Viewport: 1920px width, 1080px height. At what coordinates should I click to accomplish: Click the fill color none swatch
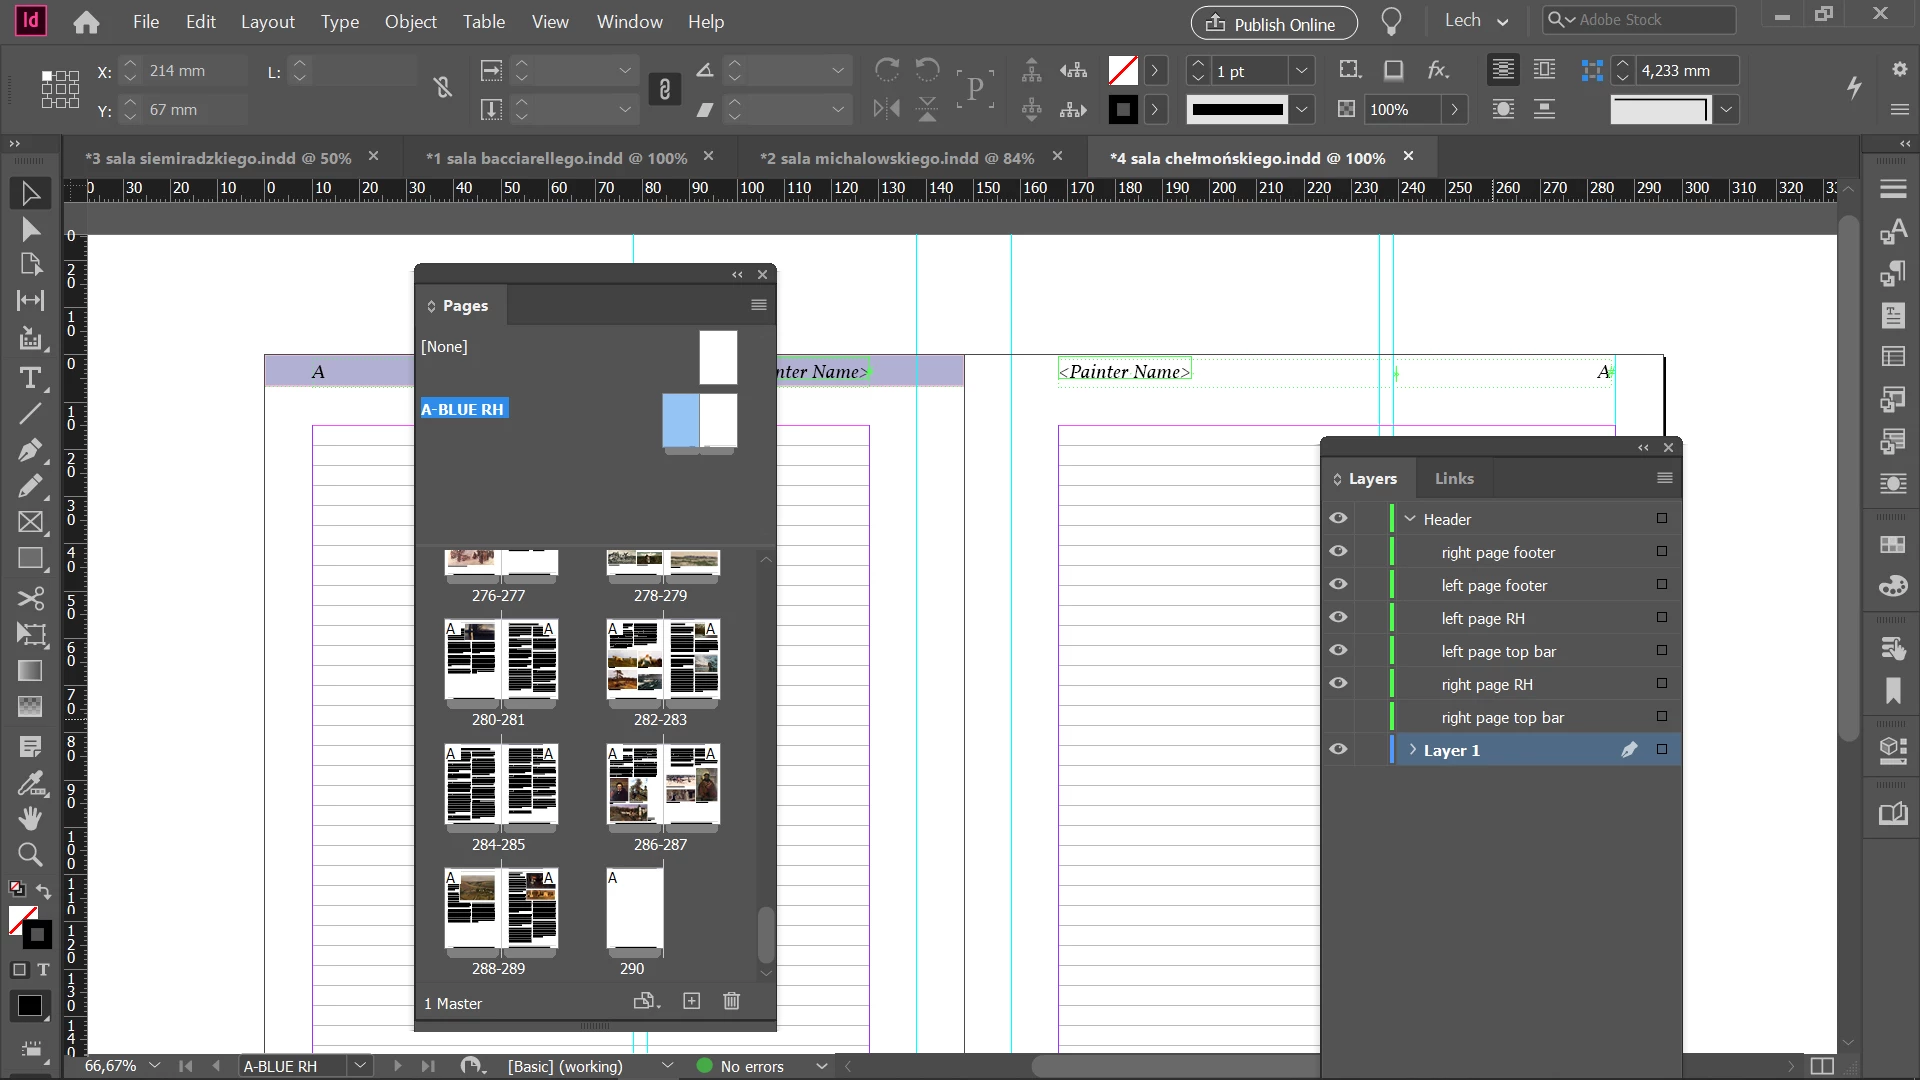coord(1123,71)
